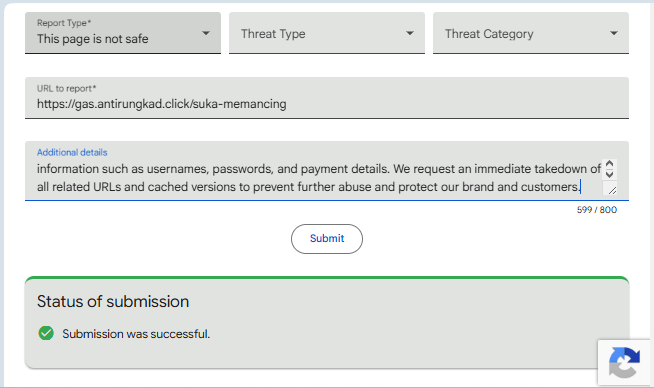Open the Report Type dropdown
The image size is (654, 388).
tap(123, 33)
